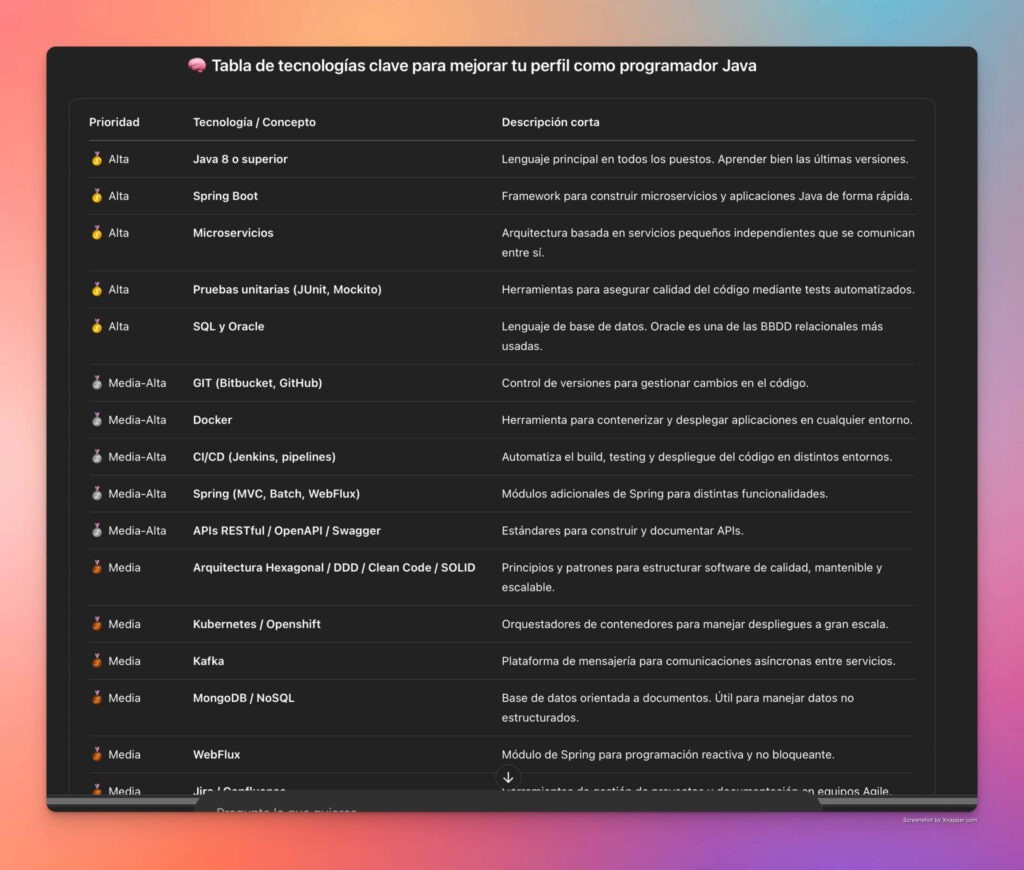Click the CI/CD (Jenkins, pipelines) cell
The height and width of the screenshot is (870, 1024).
pos(264,457)
